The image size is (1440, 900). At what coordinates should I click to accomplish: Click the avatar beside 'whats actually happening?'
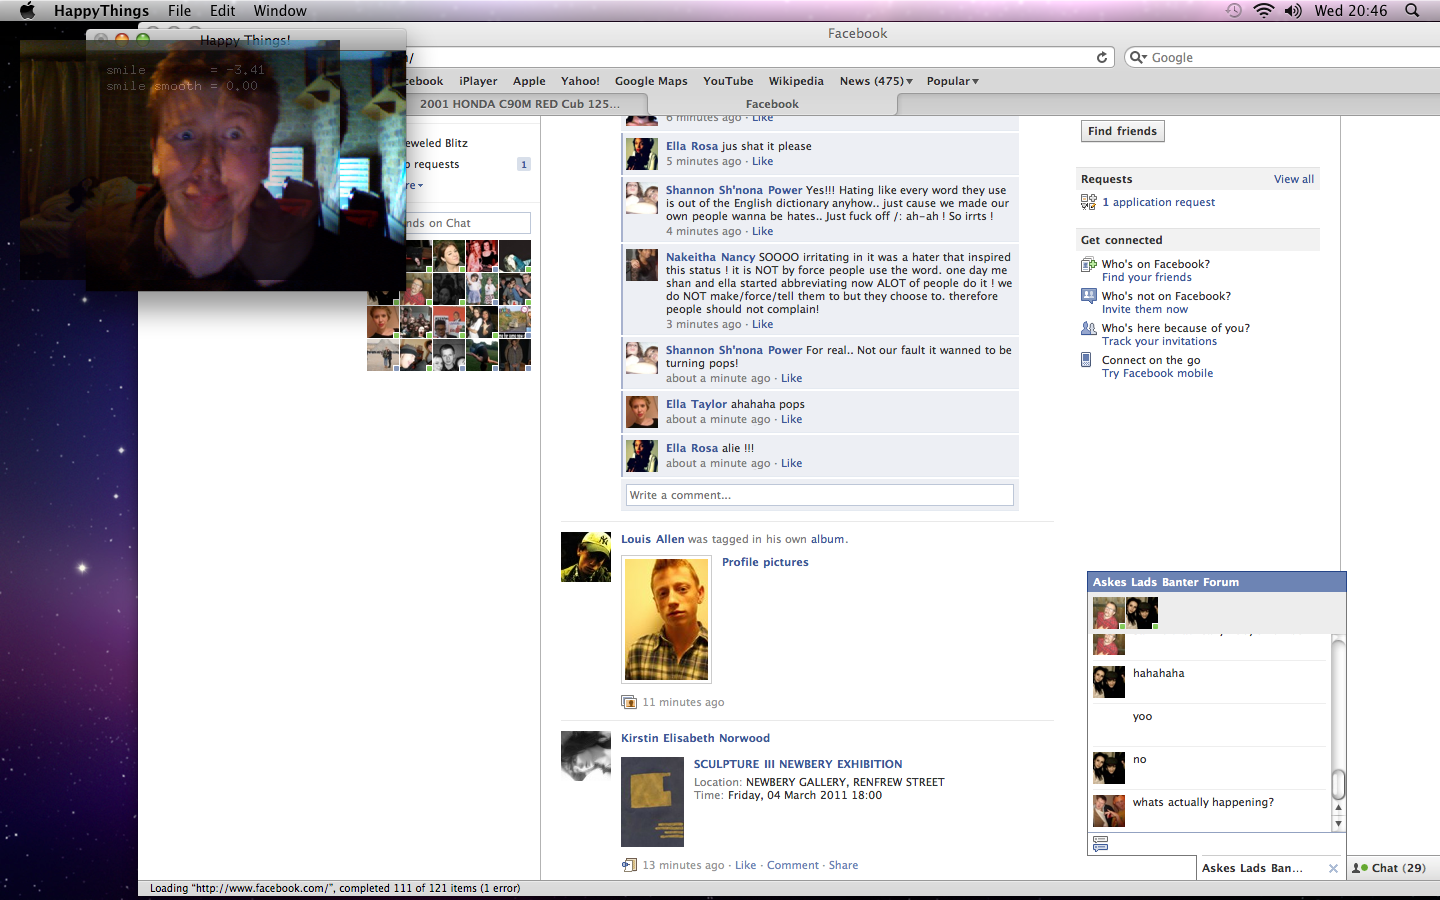tap(1109, 811)
